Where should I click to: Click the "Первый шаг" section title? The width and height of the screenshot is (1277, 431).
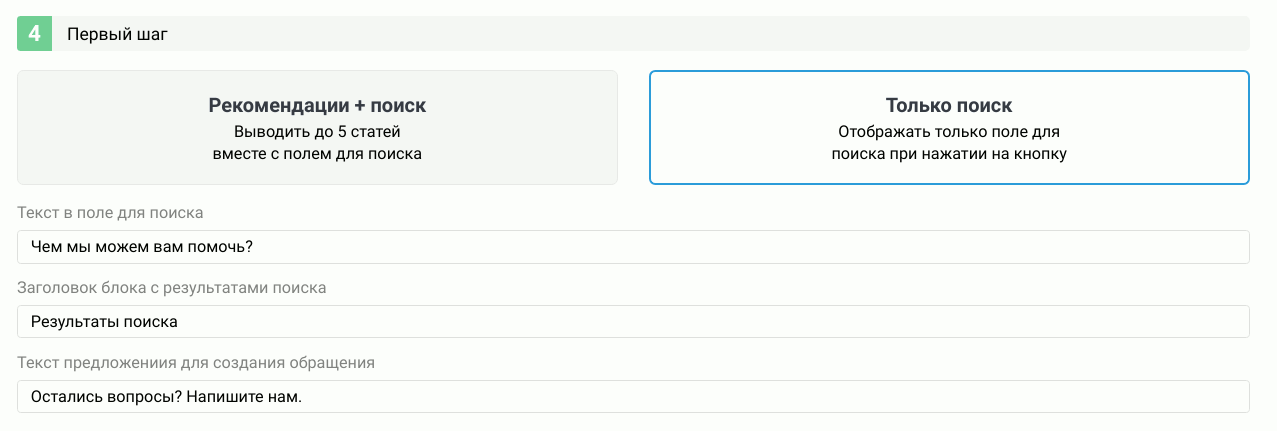coord(117,34)
